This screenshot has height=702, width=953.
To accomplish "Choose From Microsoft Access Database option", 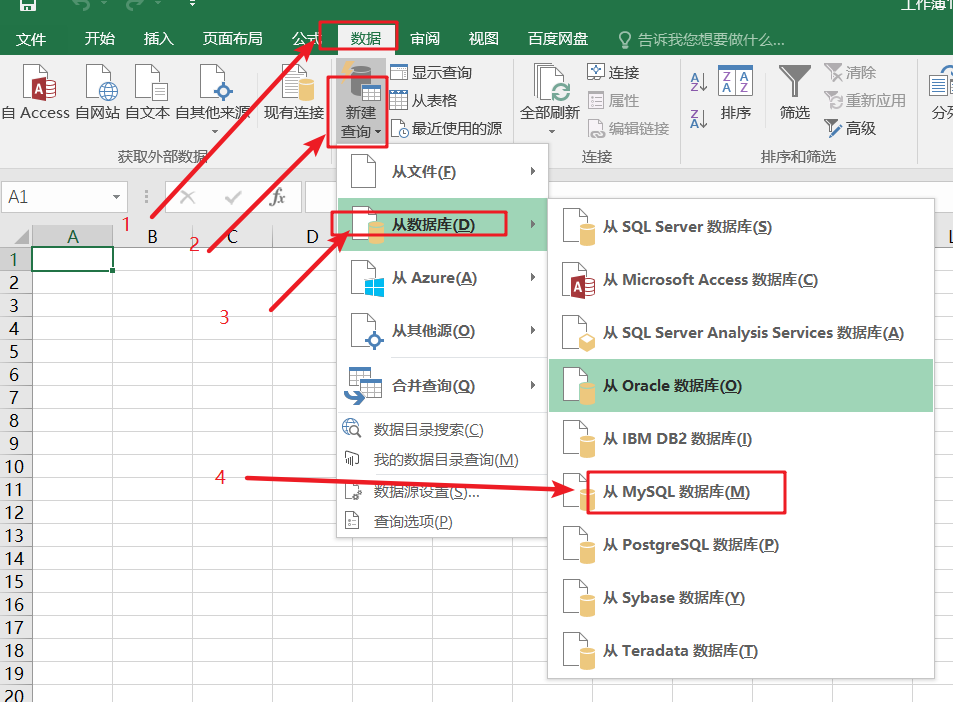I will (741, 280).
